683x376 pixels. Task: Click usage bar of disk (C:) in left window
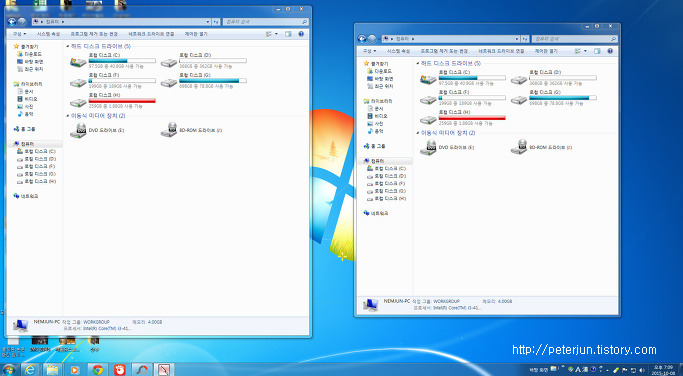coord(122,61)
